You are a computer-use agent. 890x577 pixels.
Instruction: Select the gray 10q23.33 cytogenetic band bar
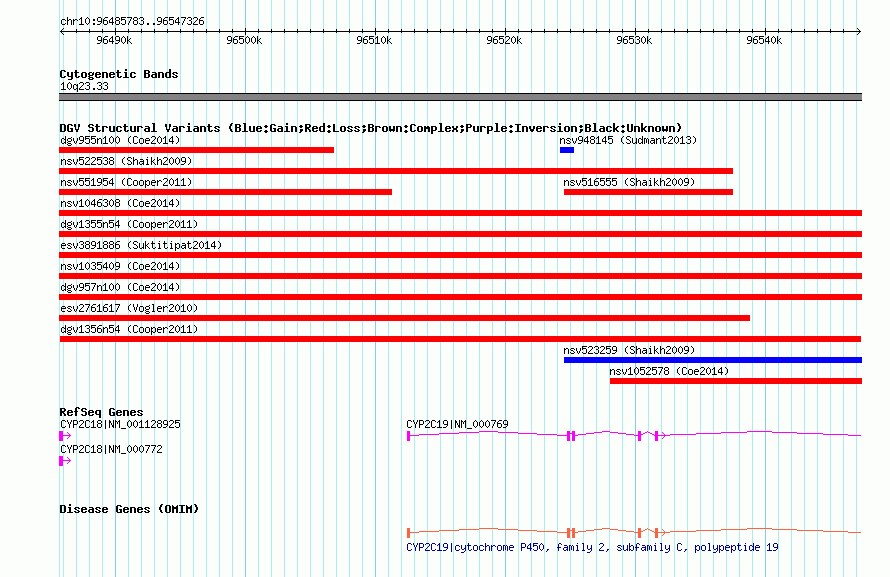coord(460,97)
